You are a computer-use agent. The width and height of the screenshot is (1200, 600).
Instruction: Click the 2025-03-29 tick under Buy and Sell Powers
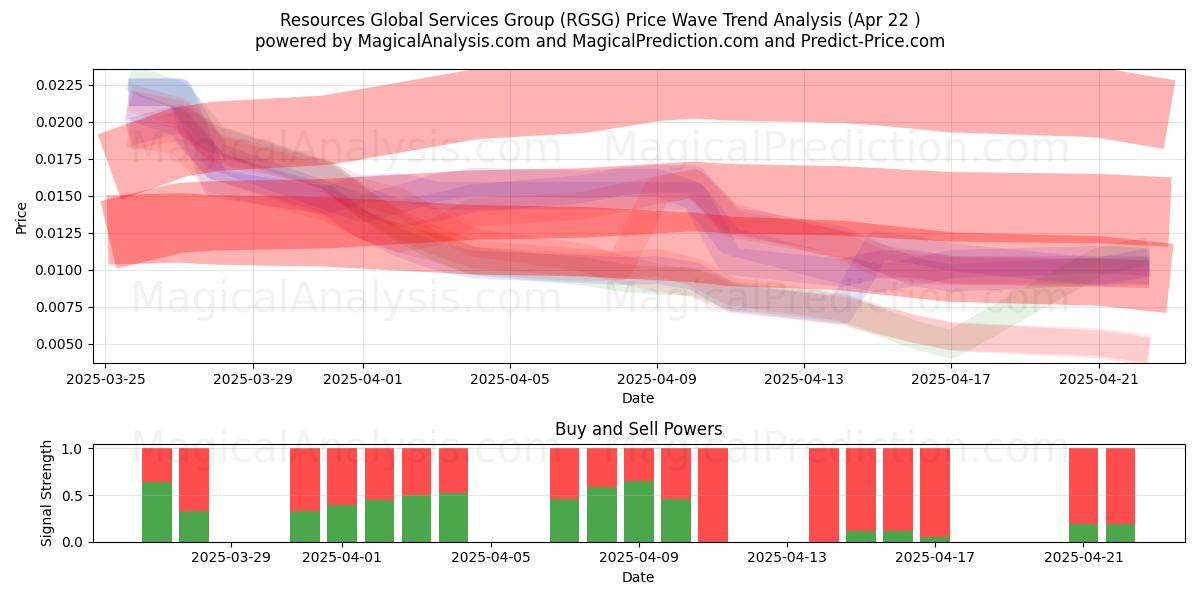[x=231, y=558]
